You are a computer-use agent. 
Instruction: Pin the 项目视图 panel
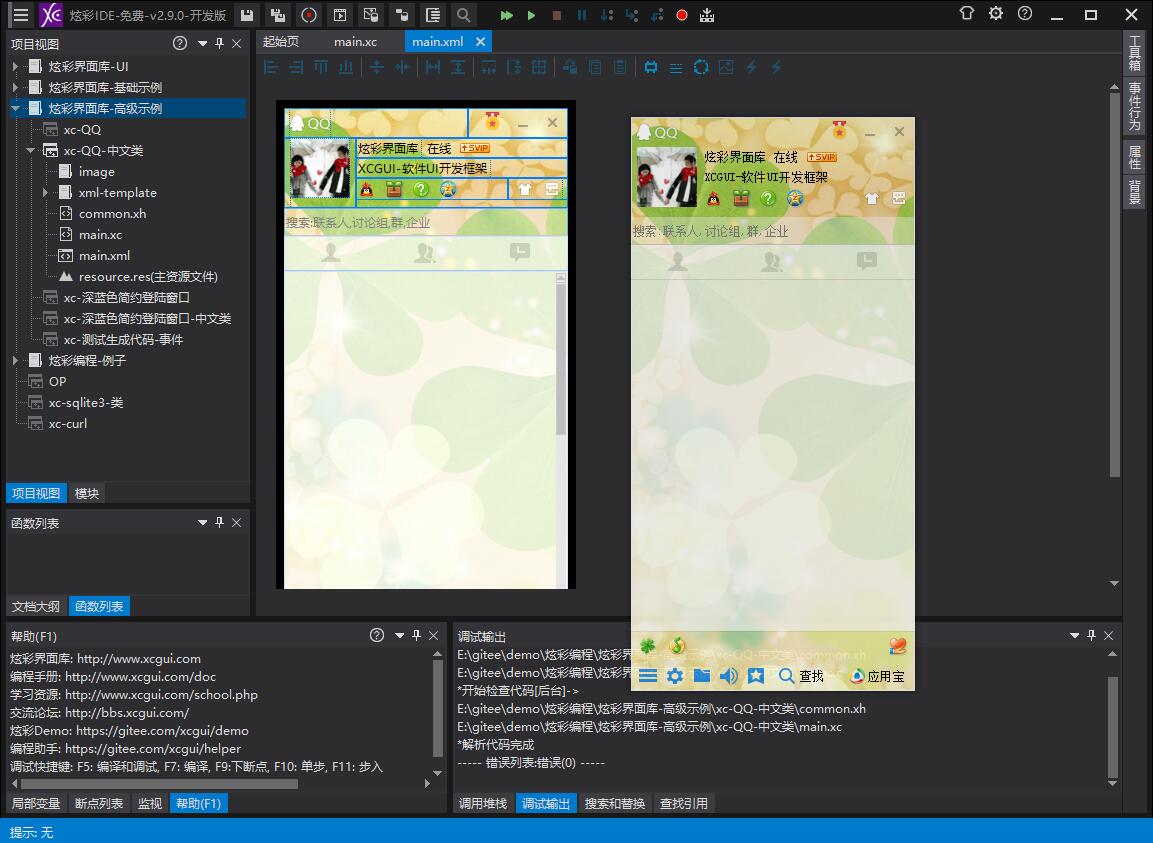point(219,43)
